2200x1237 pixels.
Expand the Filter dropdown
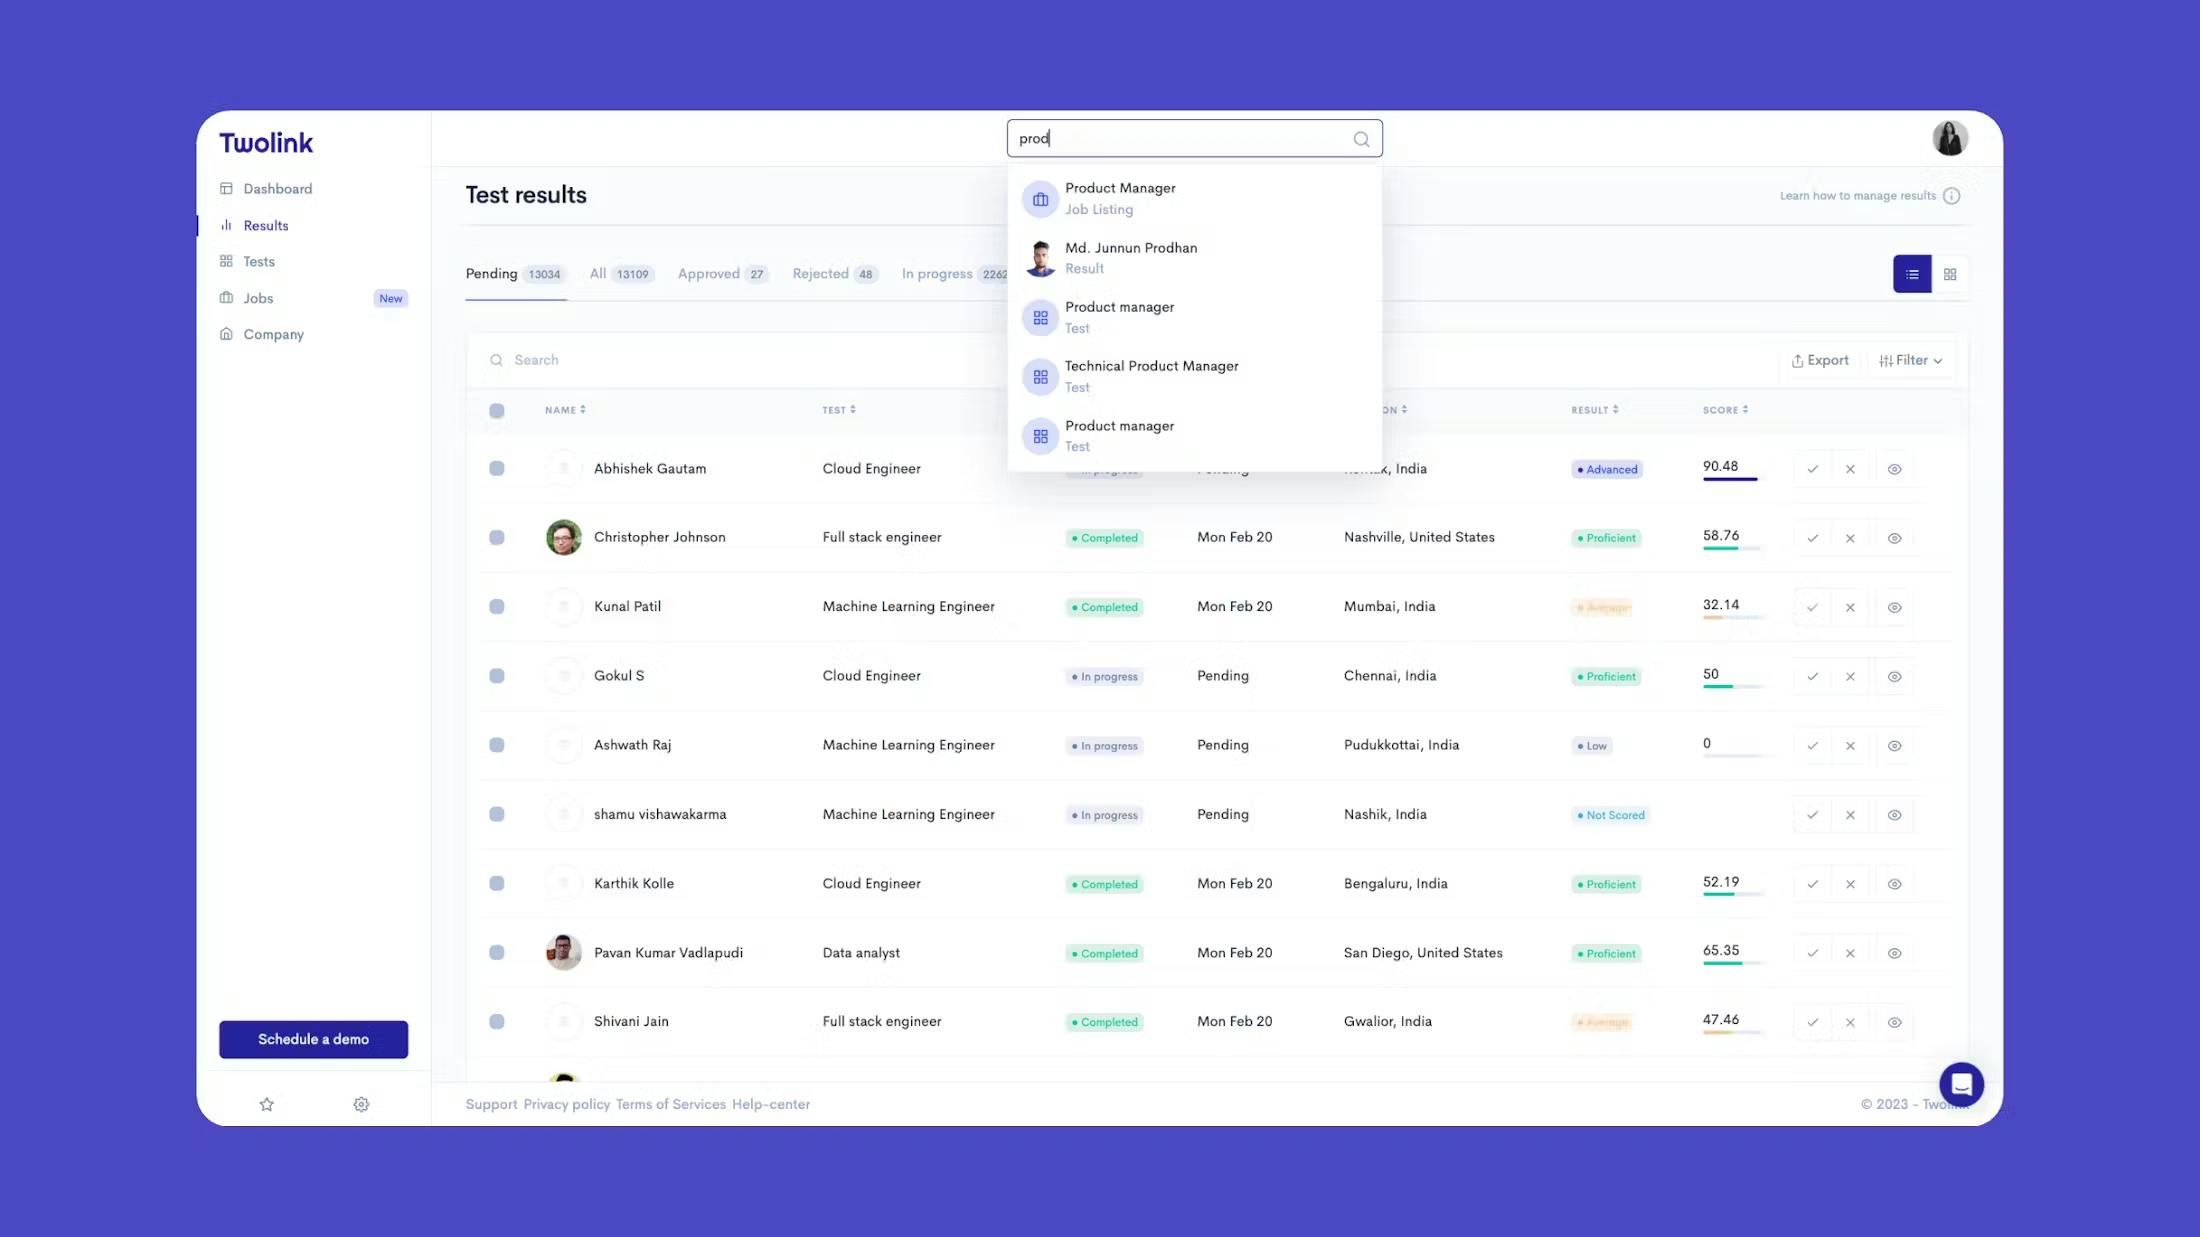tap(1910, 360)
